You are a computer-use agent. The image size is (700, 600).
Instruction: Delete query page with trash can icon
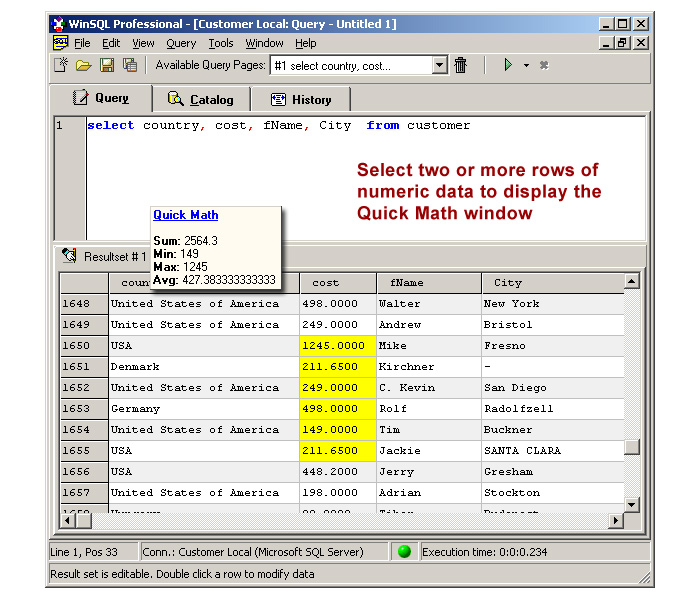click(460, 65)
